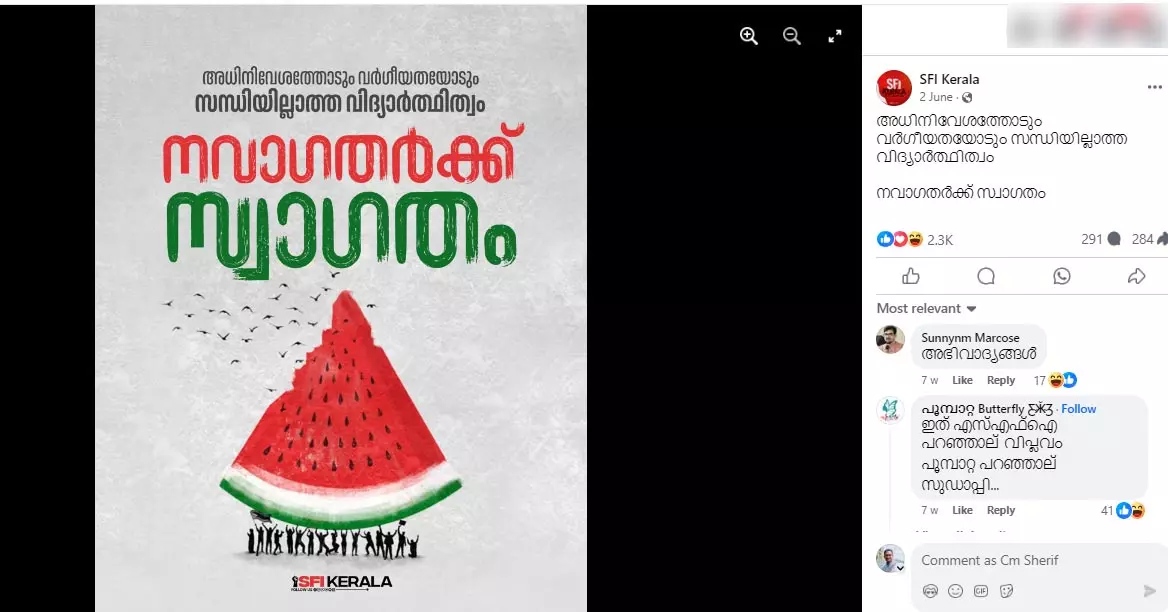Image resolution: width=1168 pixels, height=612 pixels.
Task: Open the SFI Kerala page link
Action: (x=949, y=79)
